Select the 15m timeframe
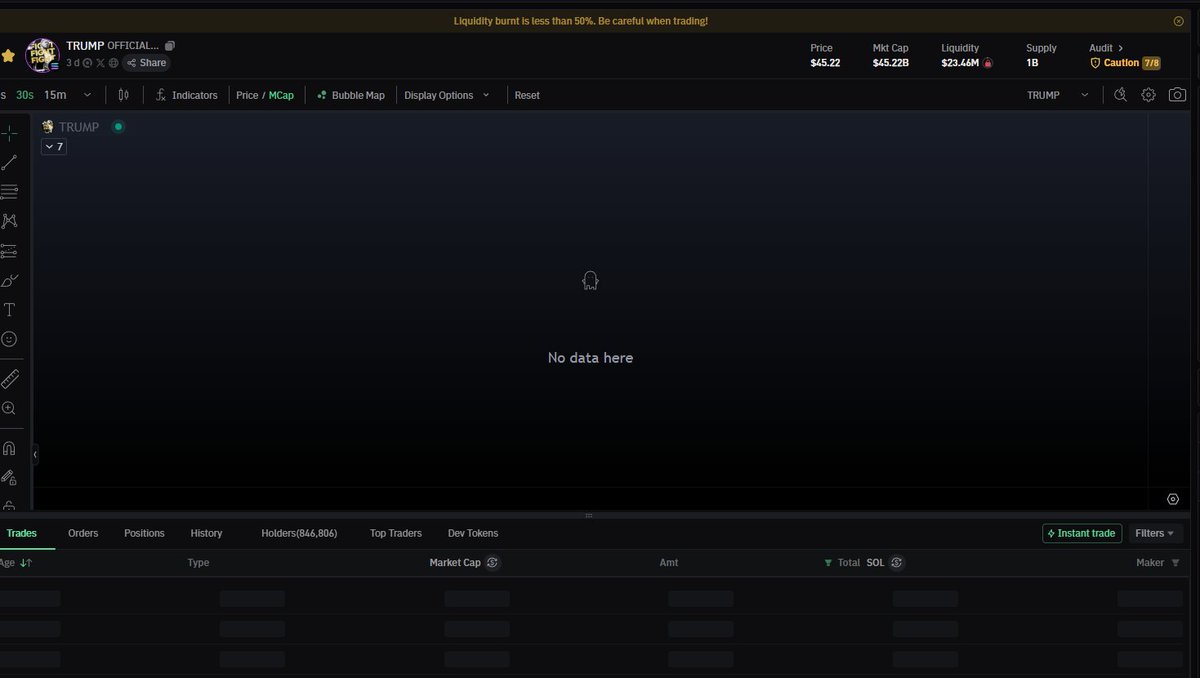The width and height of the screenshot is (1200, 678). tap(55, 95)
